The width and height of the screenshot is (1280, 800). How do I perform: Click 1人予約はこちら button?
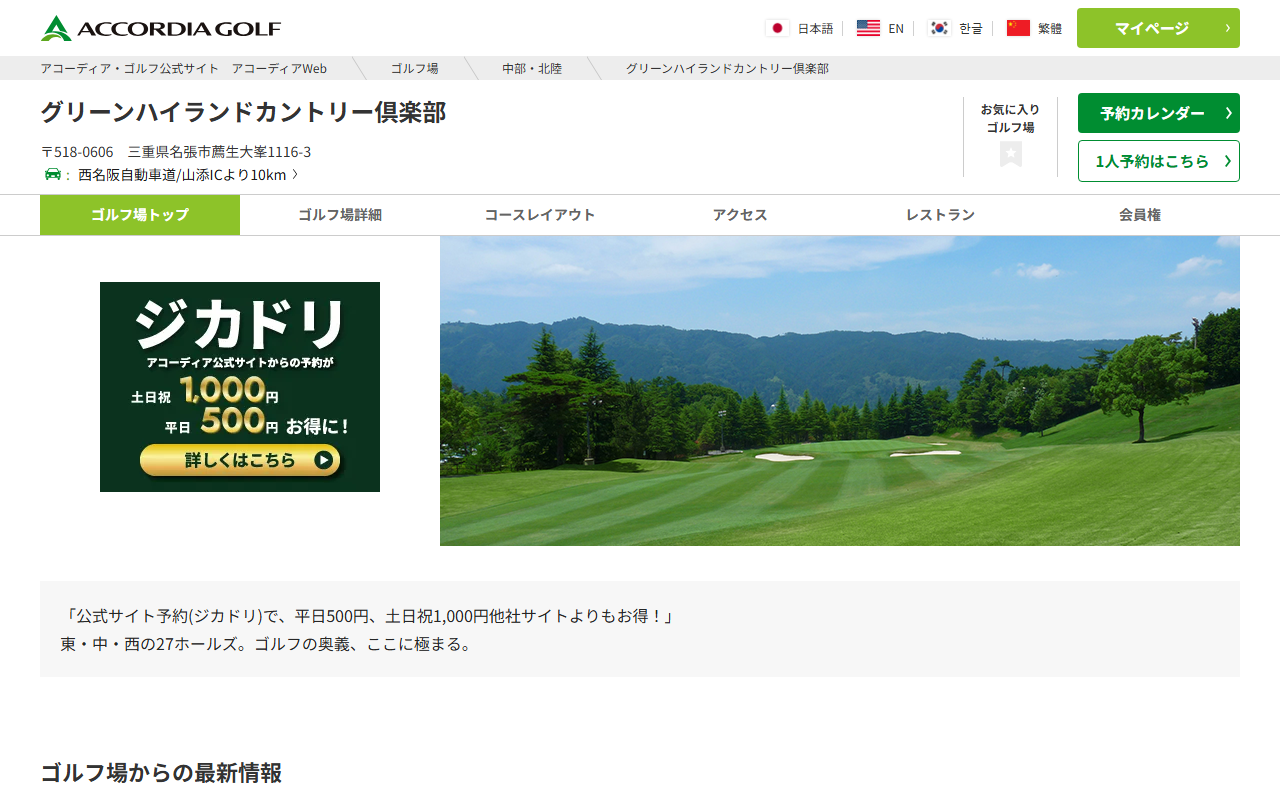point(1159,161)
